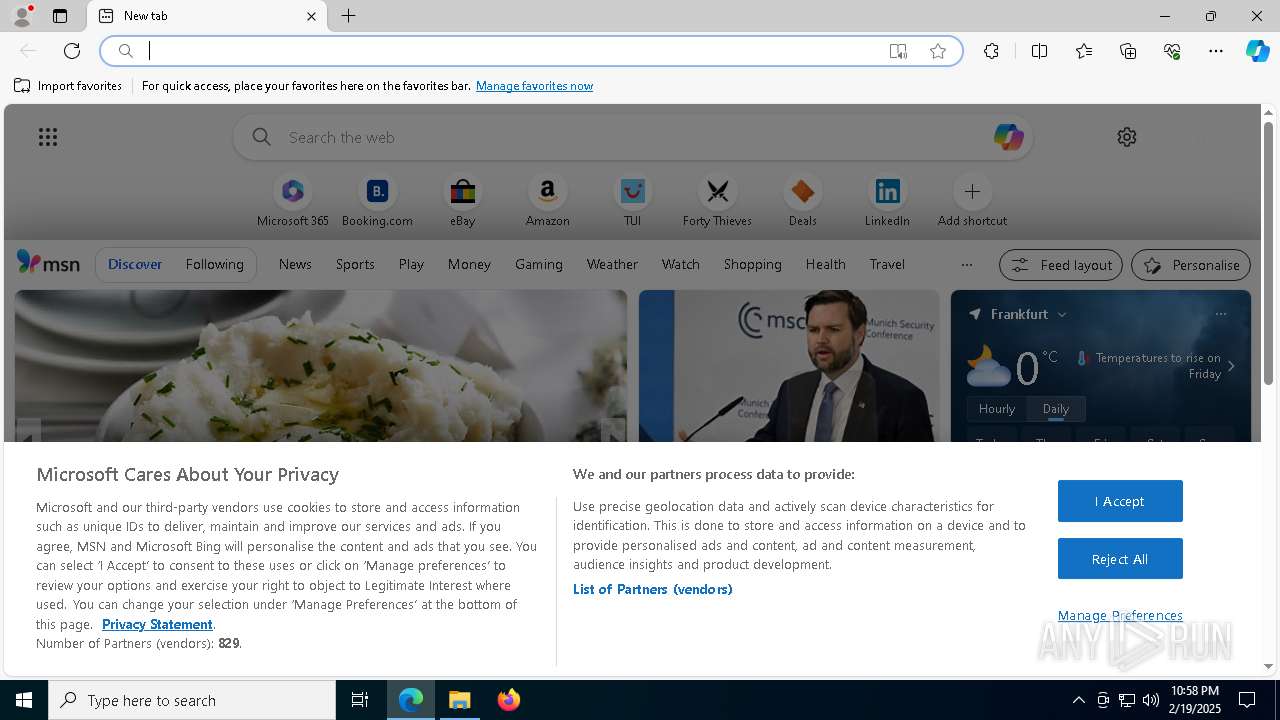Screen dimensions: 1280x720
Task: Add this page to favorites star
Action: point(938,51)
